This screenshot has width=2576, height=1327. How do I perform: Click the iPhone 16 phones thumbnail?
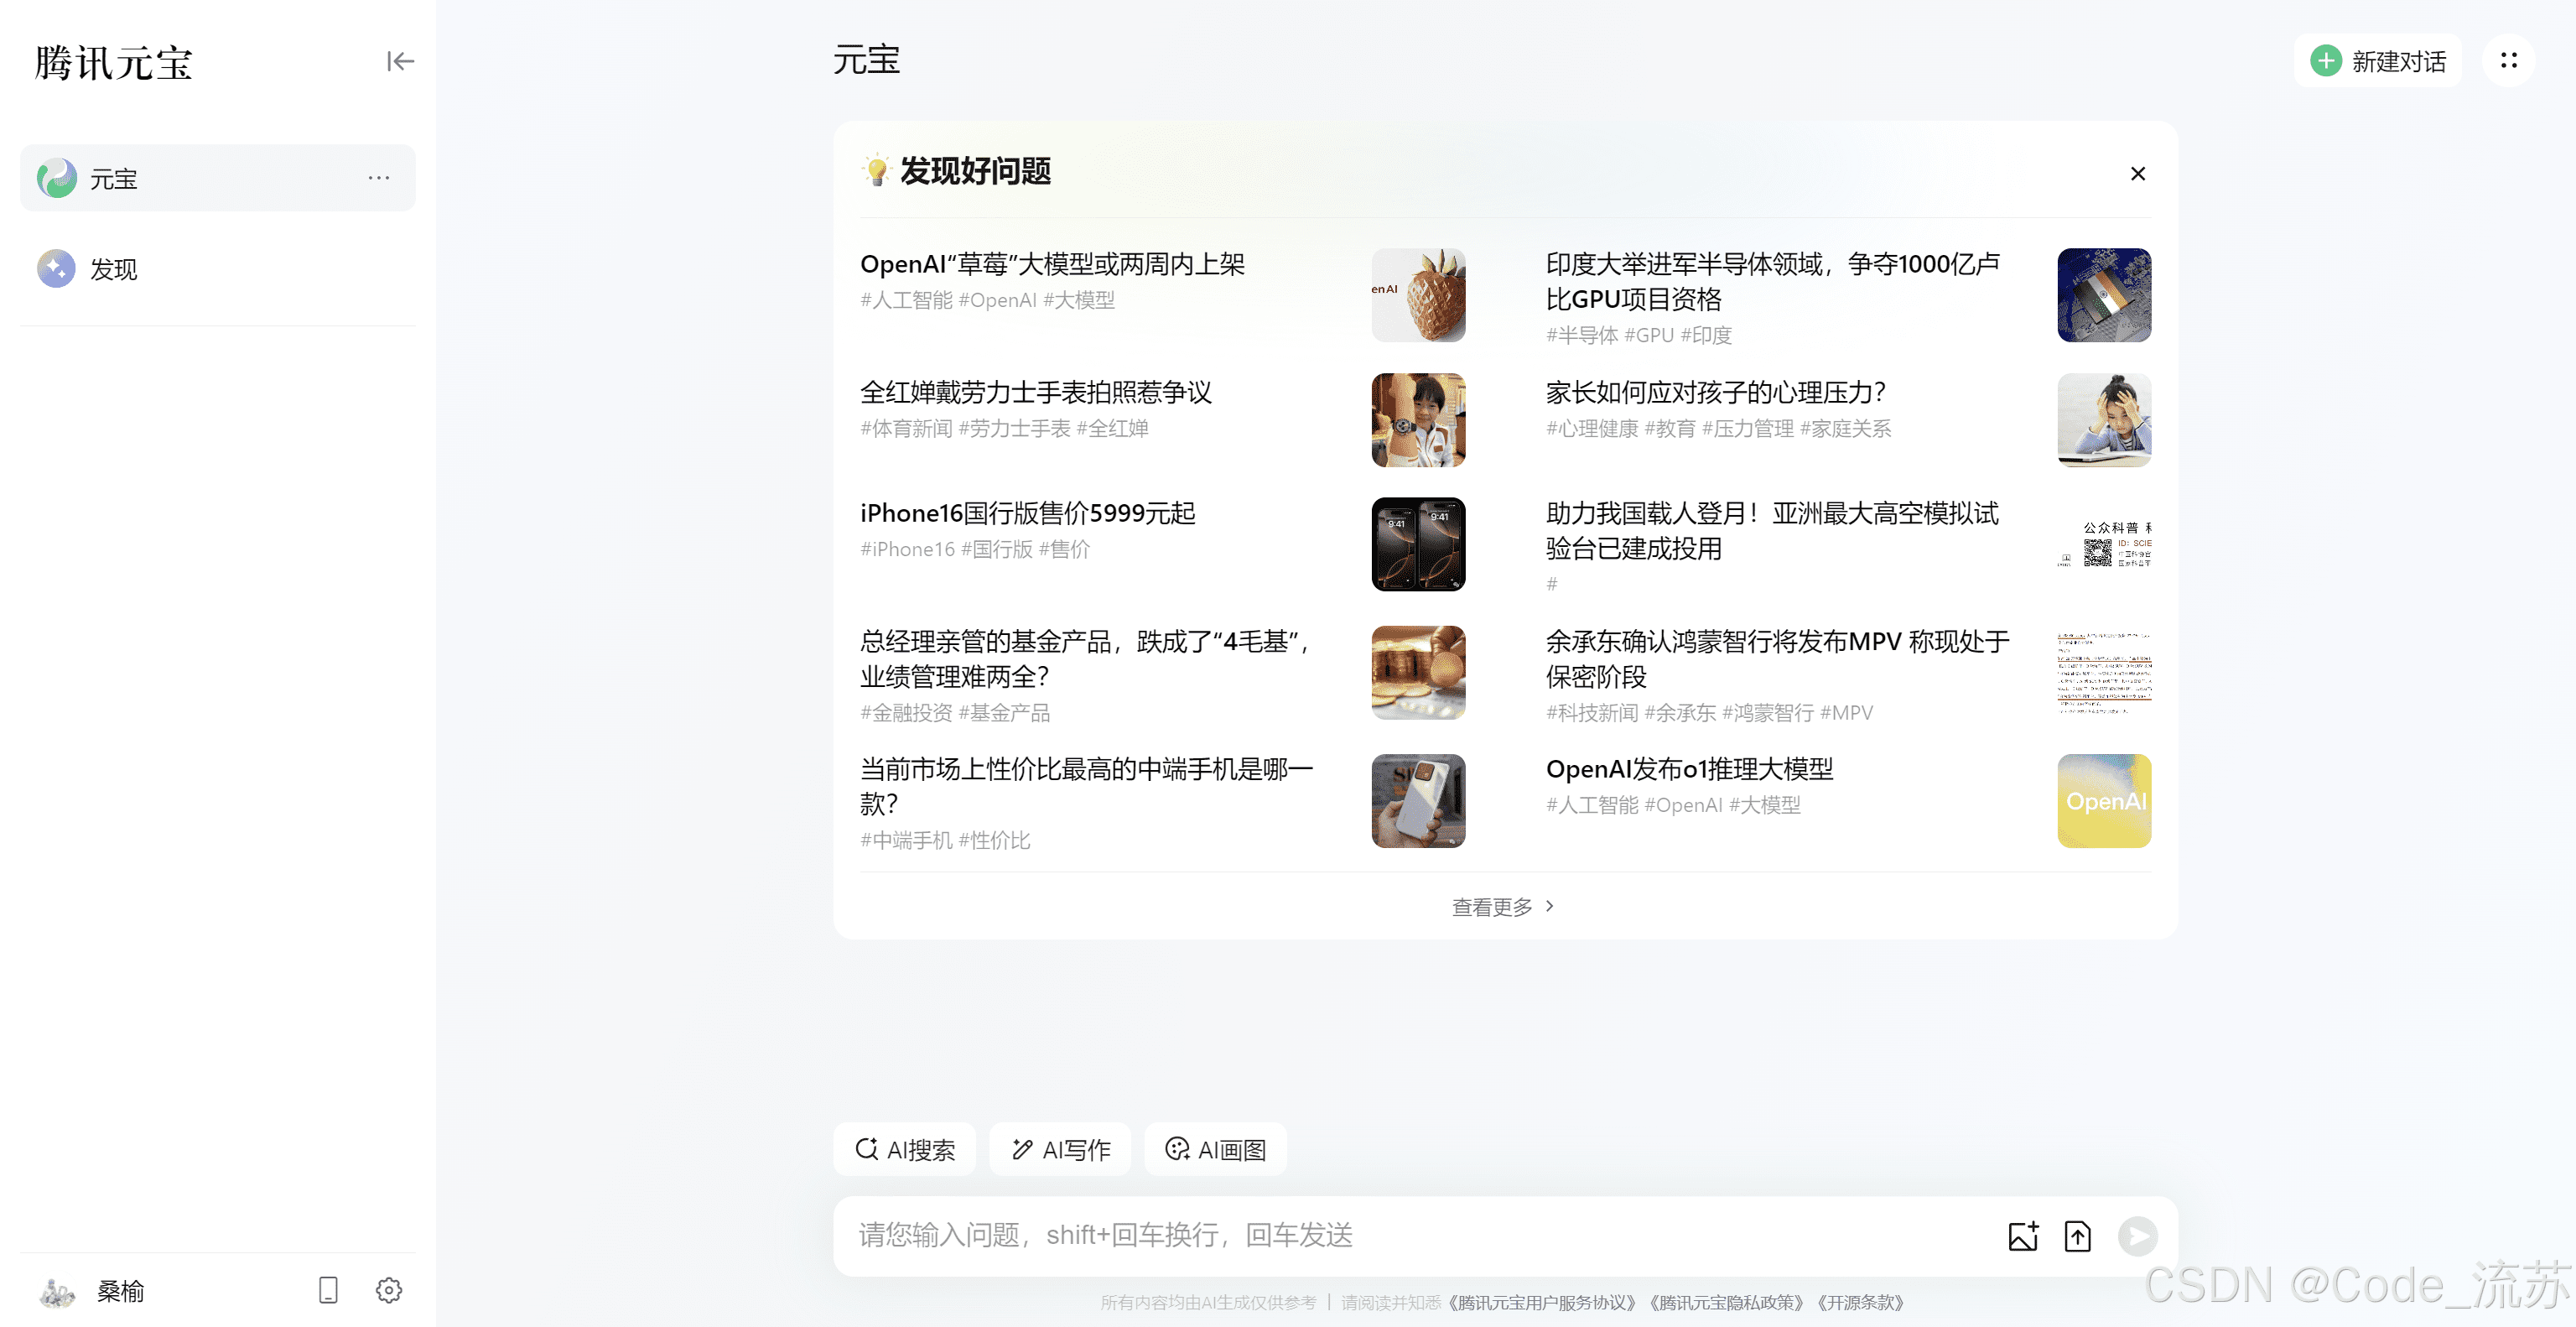pyautogui.click(x=1418, y=544)
